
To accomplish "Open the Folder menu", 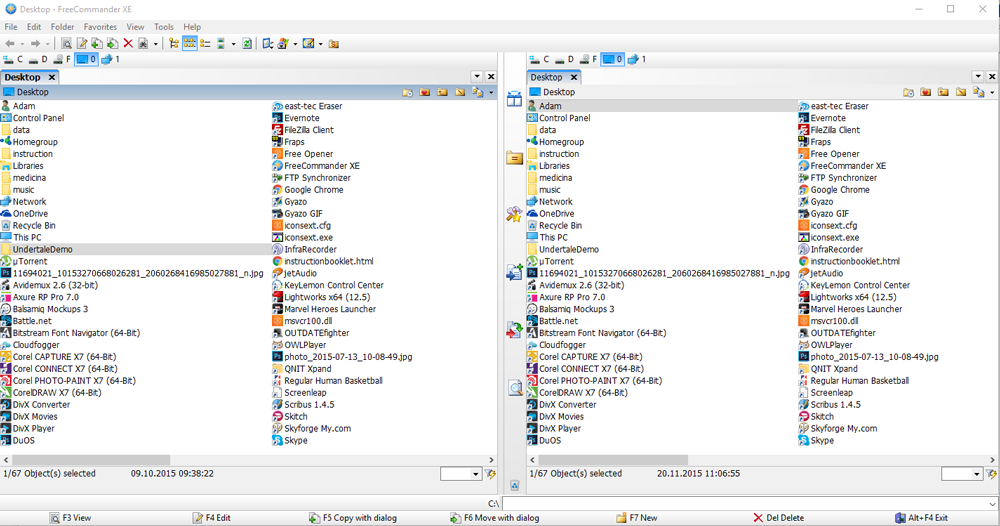I will coord(62,27).
